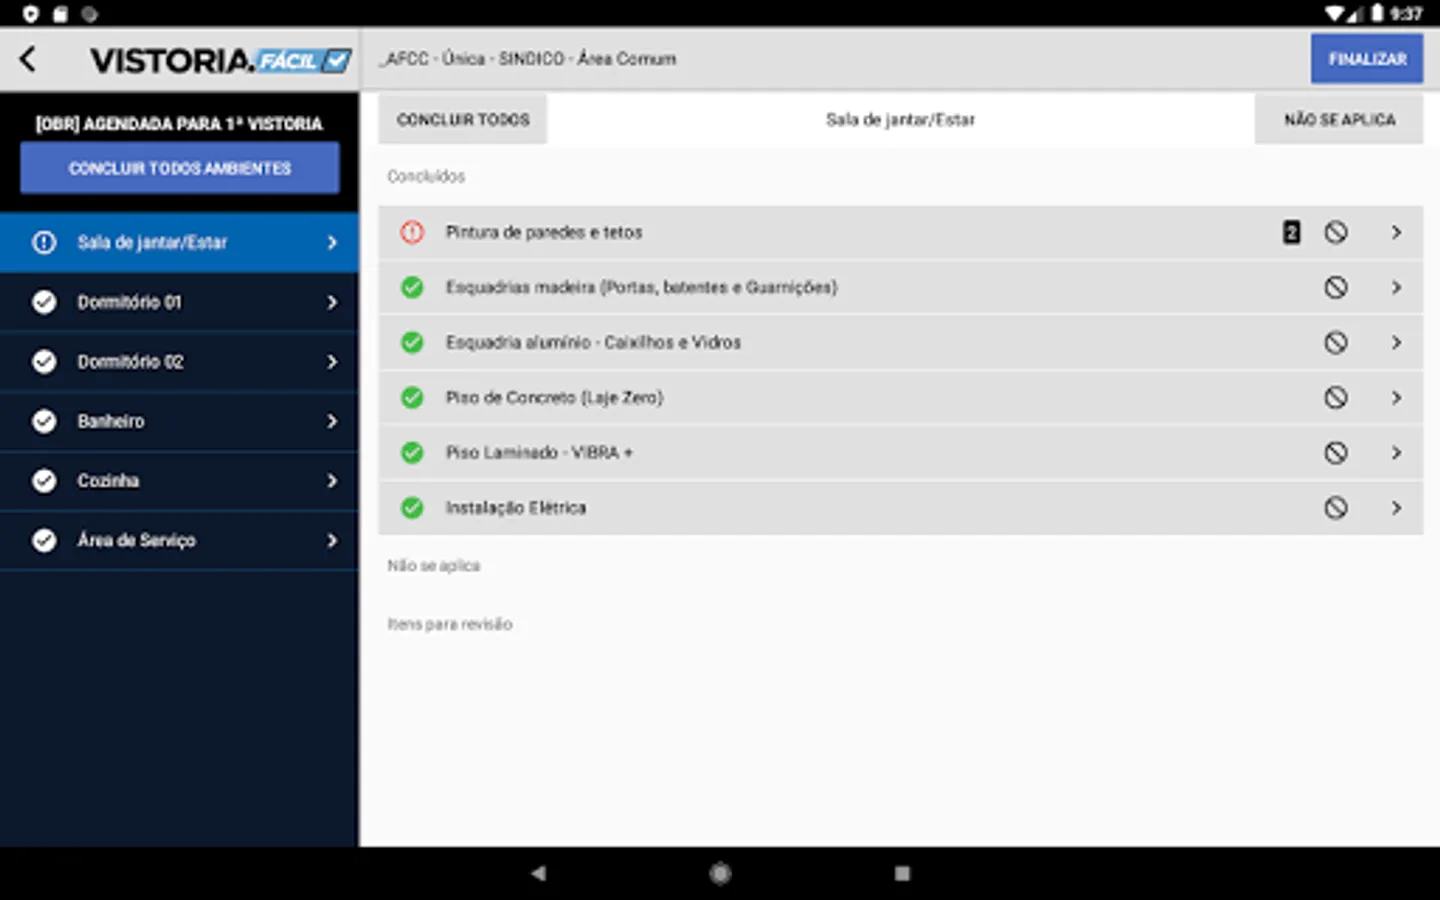Tap Android recent apps button

(x=902, y=873)
